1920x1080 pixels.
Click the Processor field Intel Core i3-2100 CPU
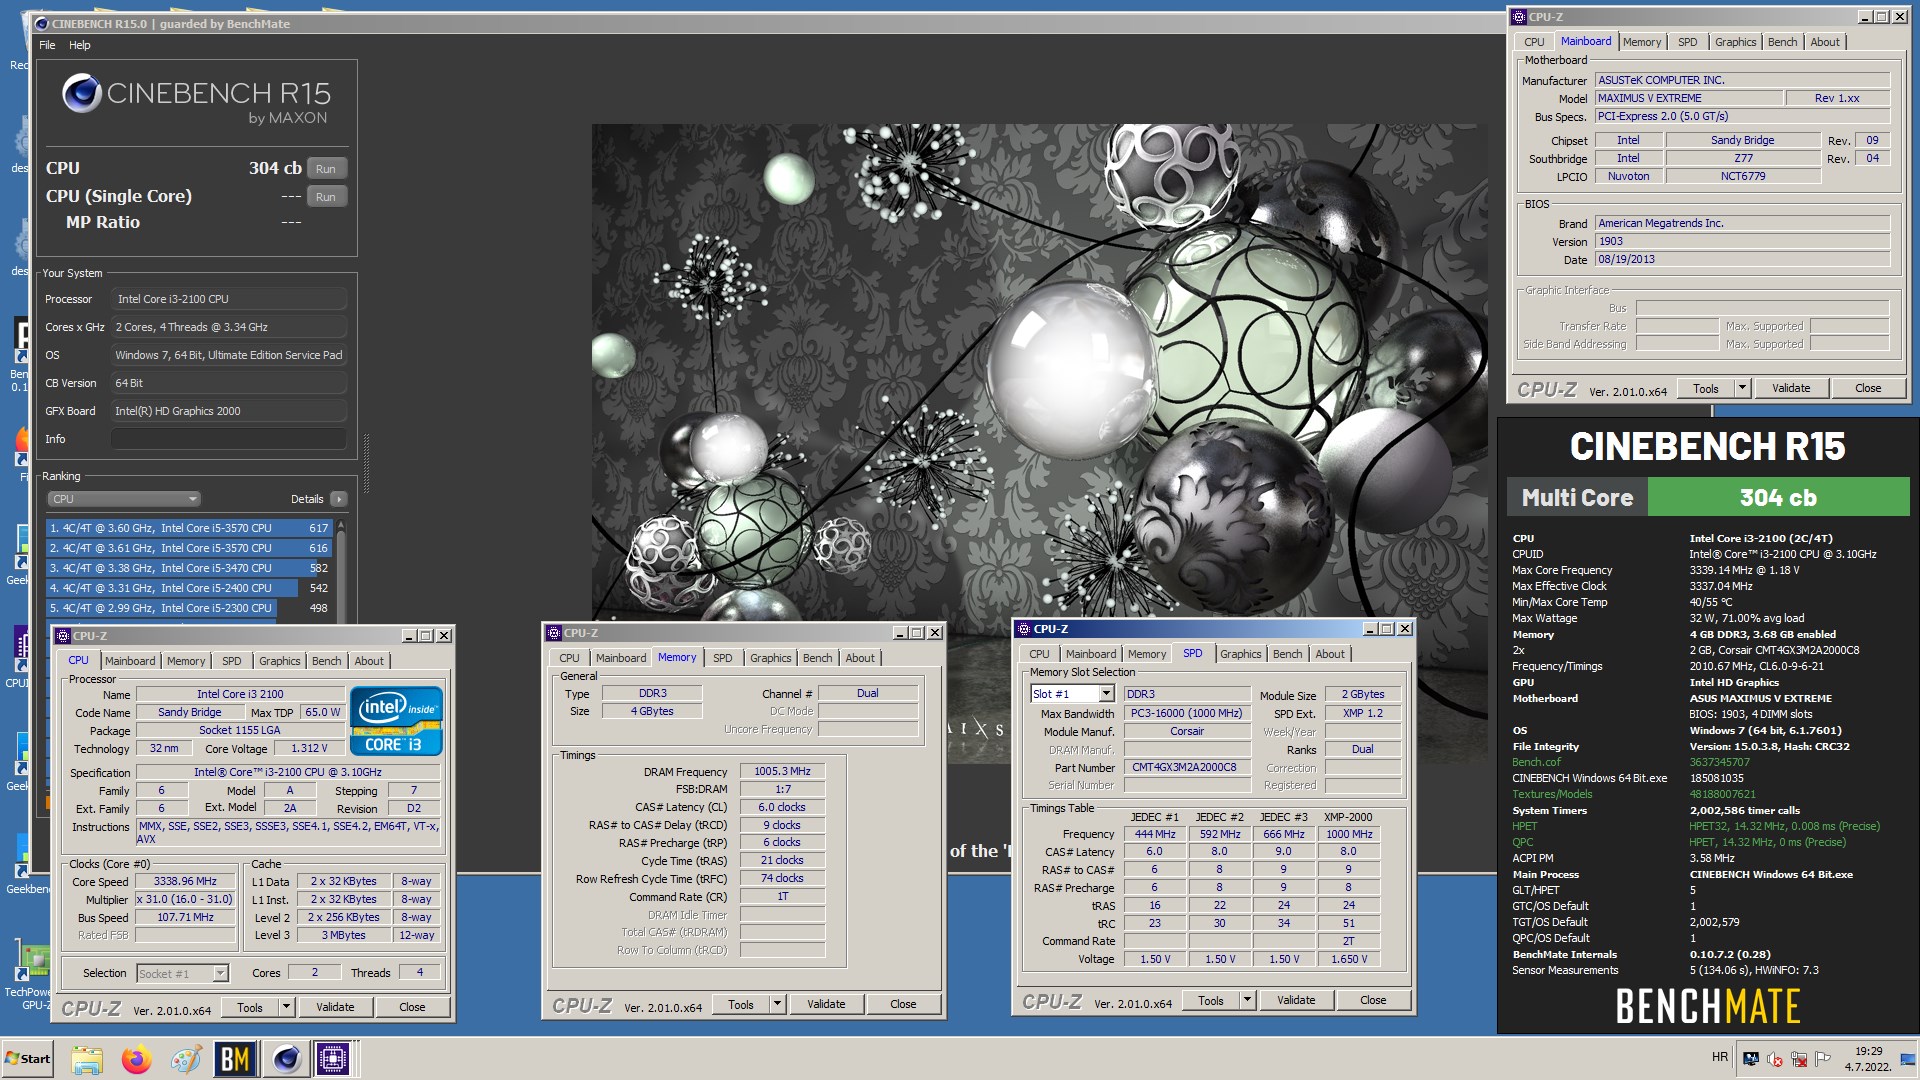[x=229, y=299]
